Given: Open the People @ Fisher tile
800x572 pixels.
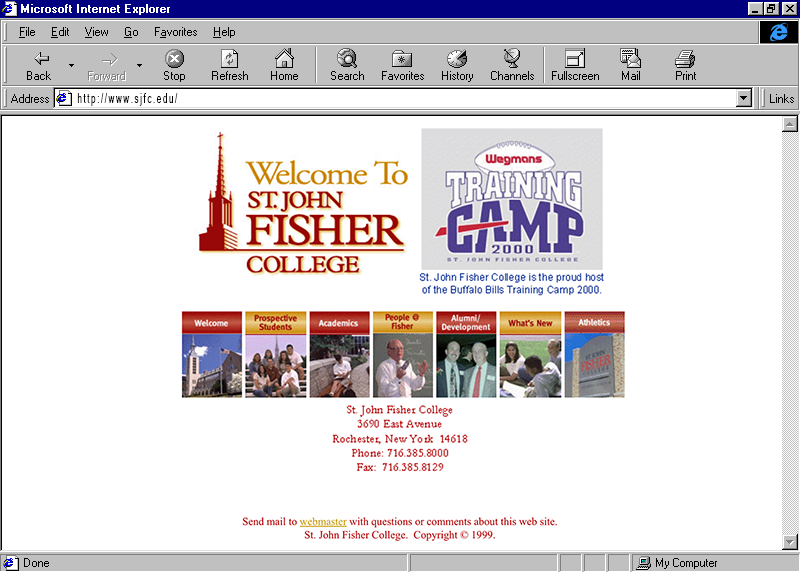Looking at the screenshot, I should point(403,354).
